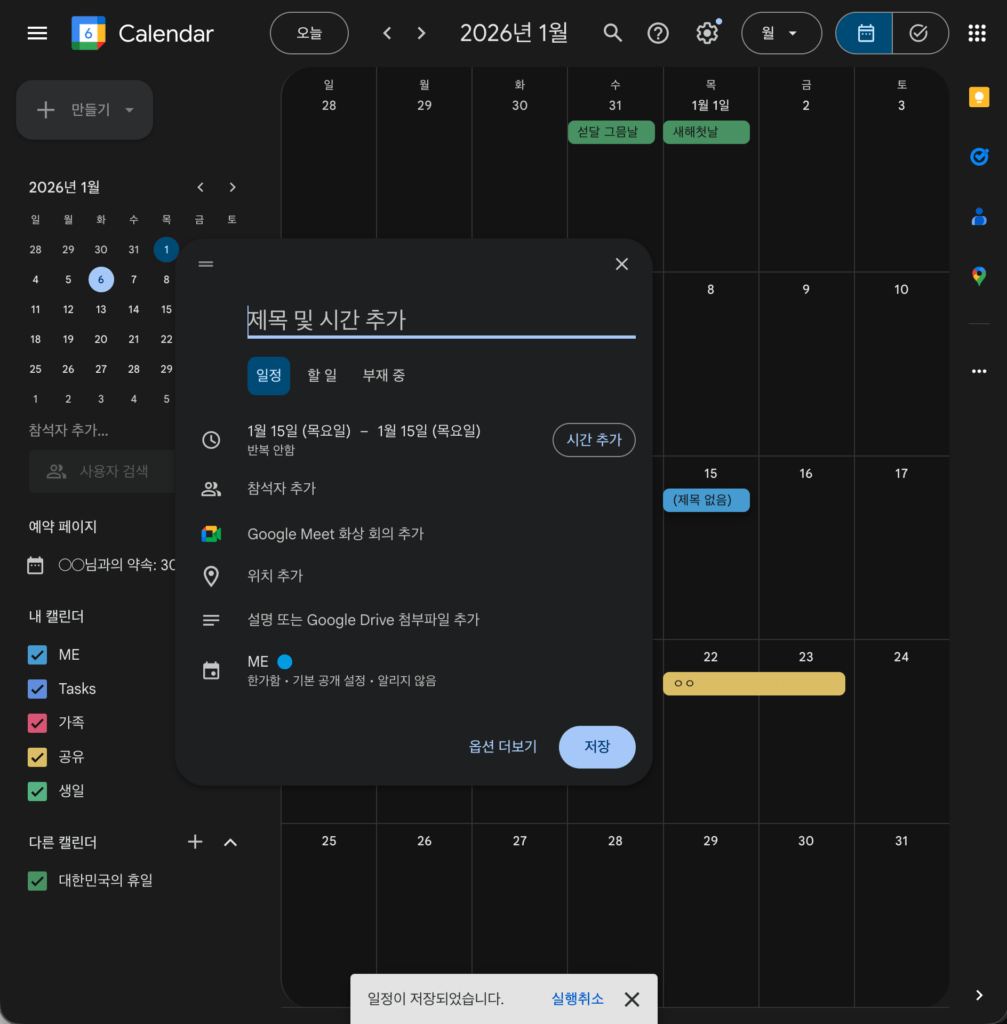This screenshot has height=1024, width=1007.
Task: Disable the 대한민국의 휴일 calendar
Action: [38, 881]
